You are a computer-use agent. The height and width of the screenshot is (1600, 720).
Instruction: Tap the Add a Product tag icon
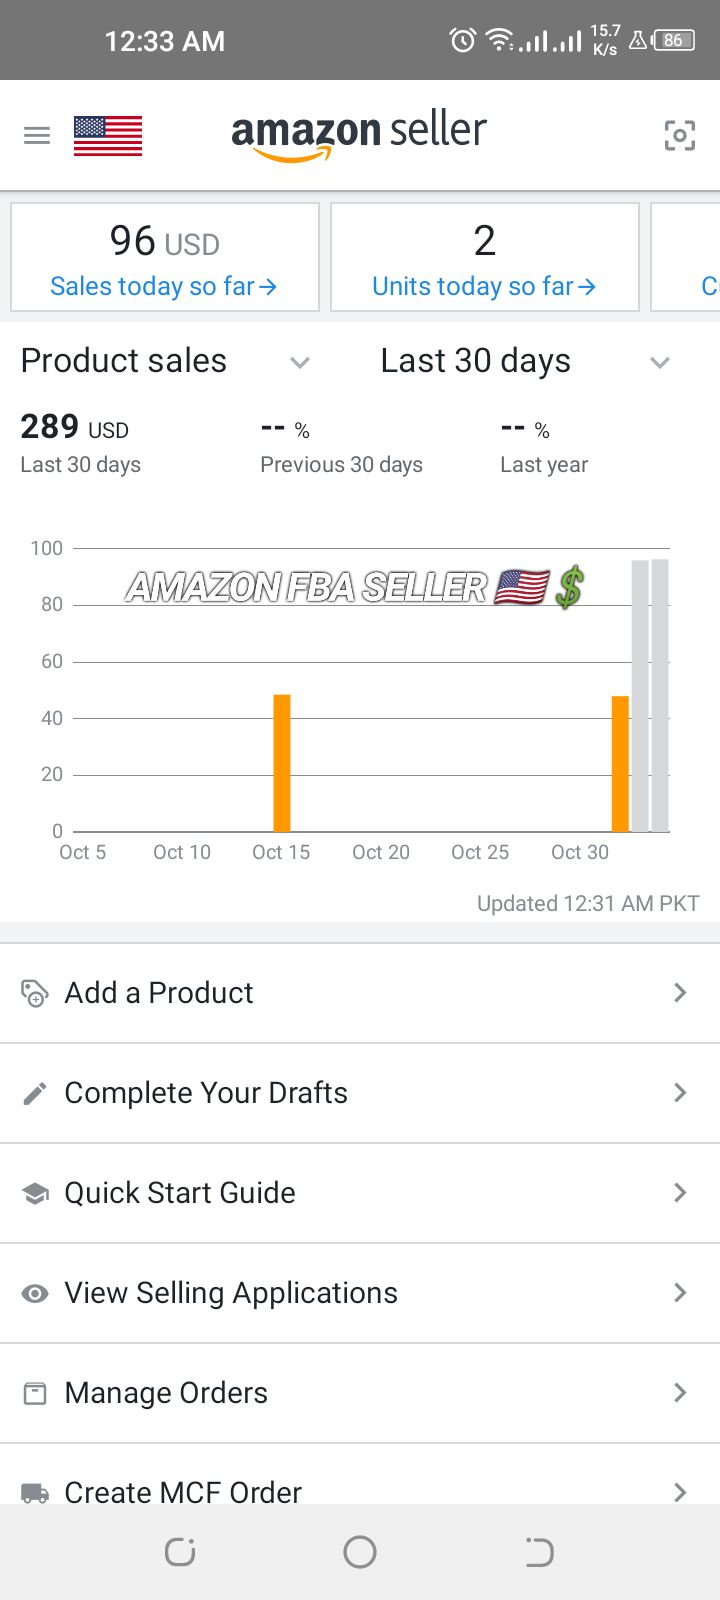[x=35, y=993]
